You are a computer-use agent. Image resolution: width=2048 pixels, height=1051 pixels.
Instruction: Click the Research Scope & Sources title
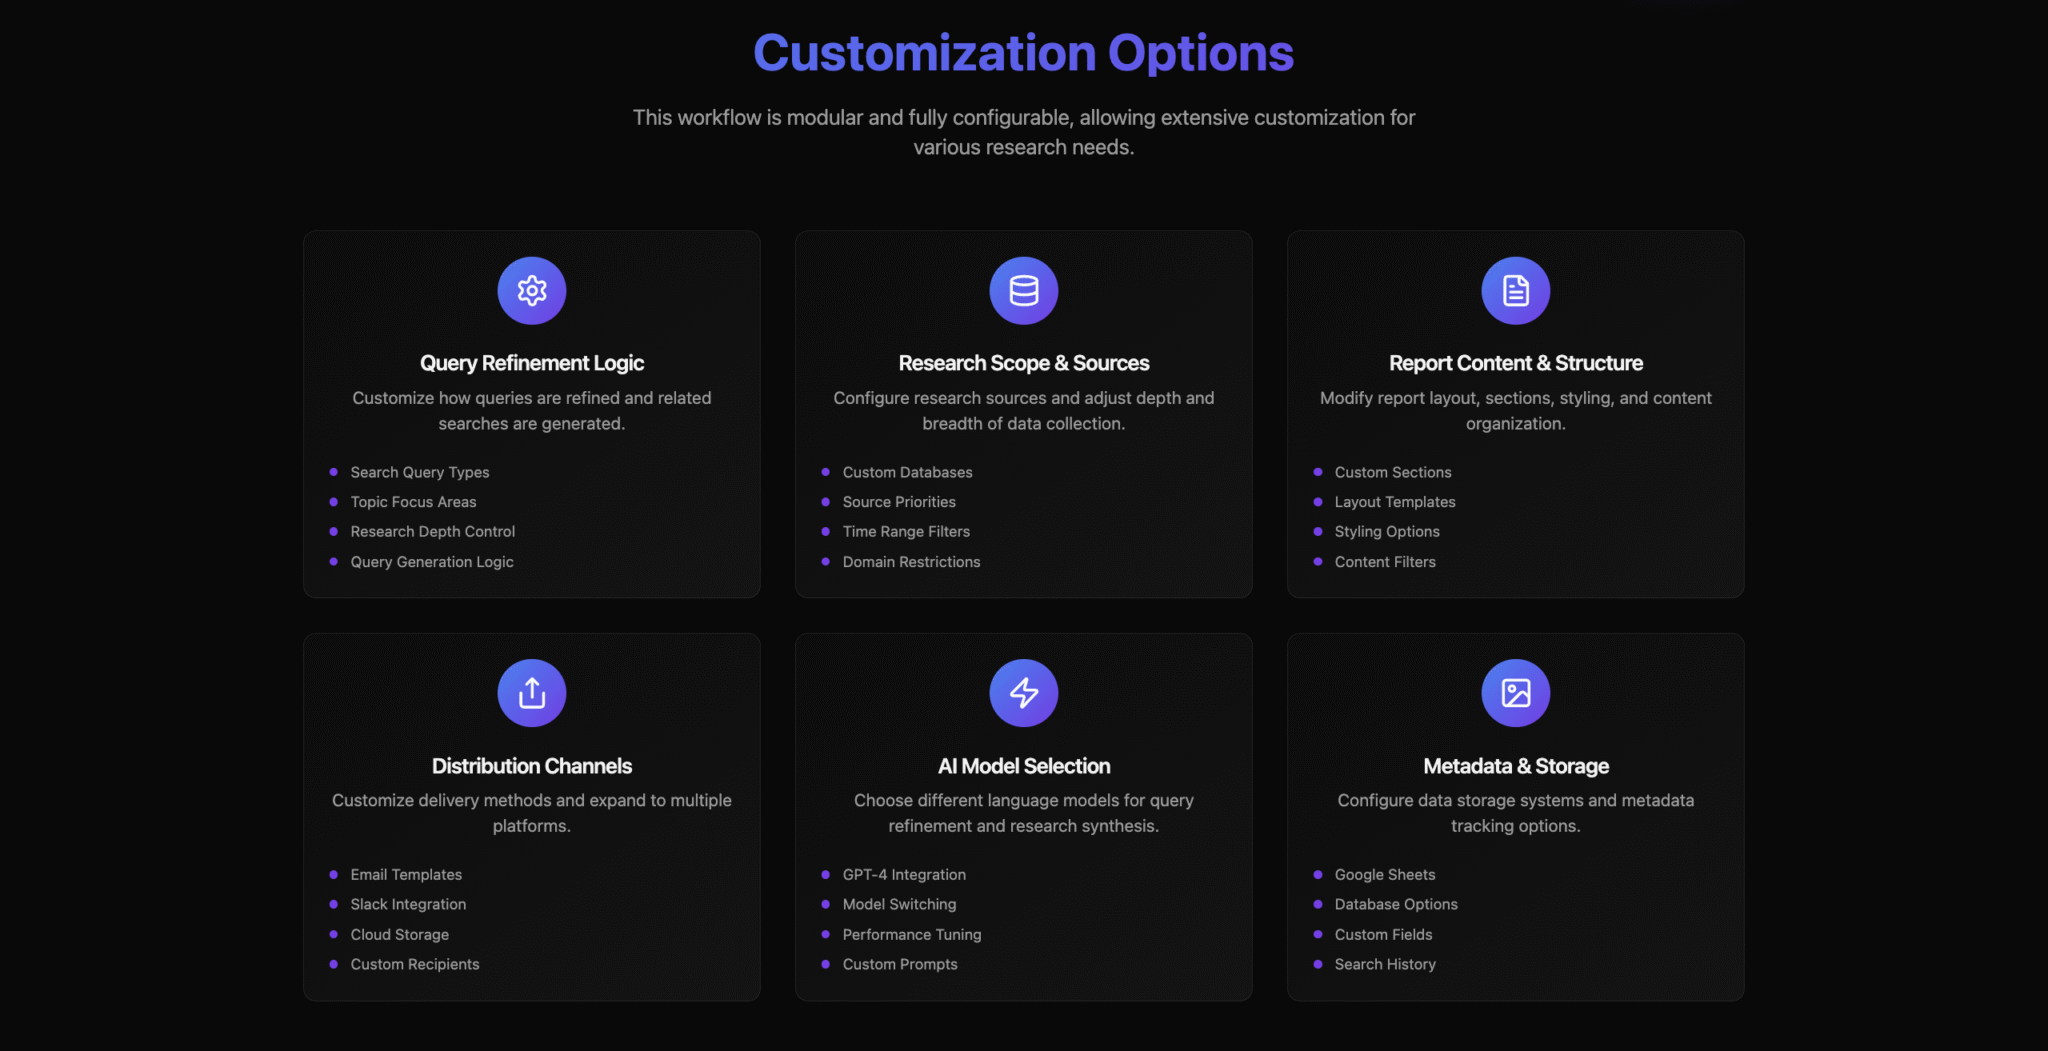pyautogui.click(x=1024, y=363)
